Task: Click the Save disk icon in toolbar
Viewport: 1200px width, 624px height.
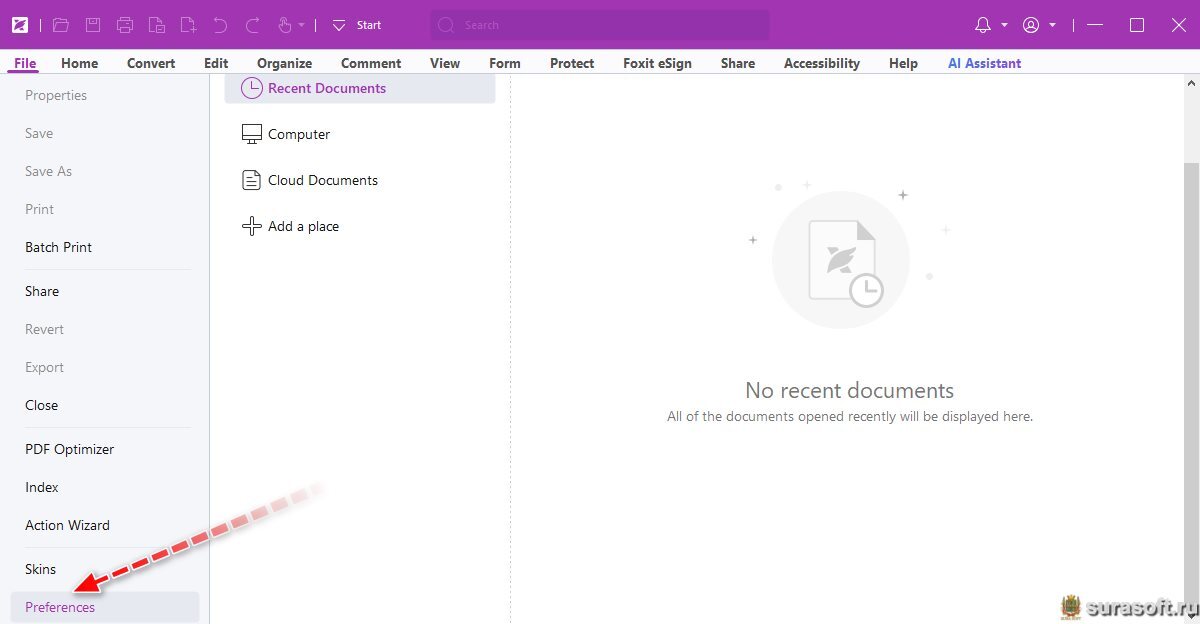Action: pyautogui.click(x=92, y=25)
